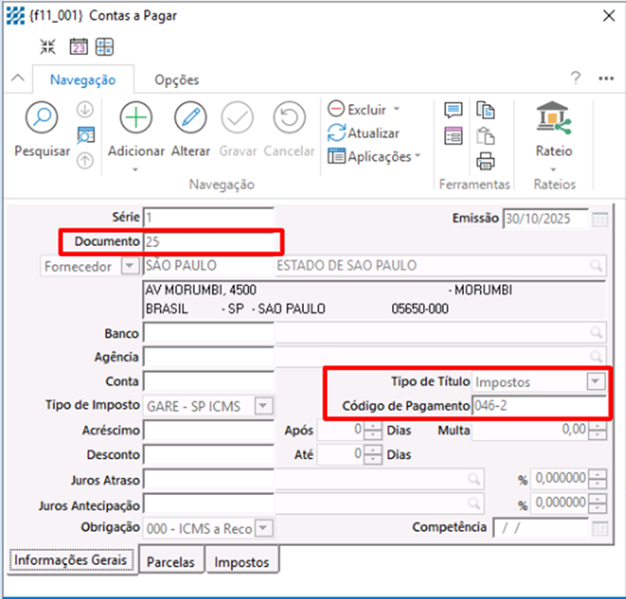Open the Parcelas tab
The width and height of the screenshot is (626, 599).
(x=170, y=562)
